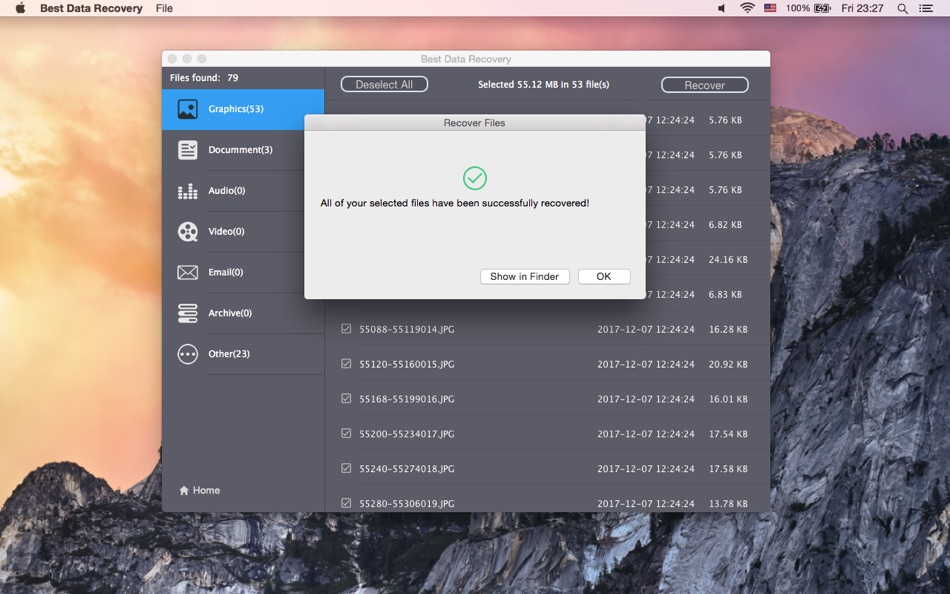Click the 6.82 KB size value
The image size is (950, 594).
(725, 224)
